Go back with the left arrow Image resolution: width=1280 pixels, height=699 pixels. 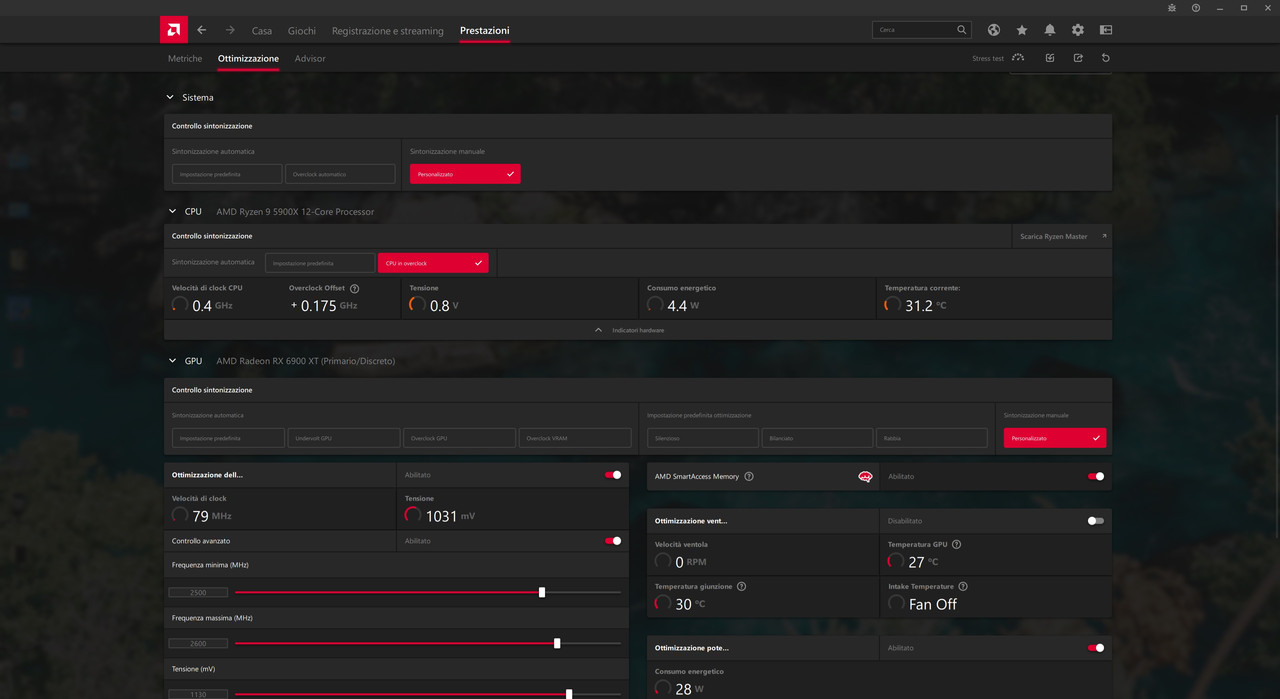[202, 30]
